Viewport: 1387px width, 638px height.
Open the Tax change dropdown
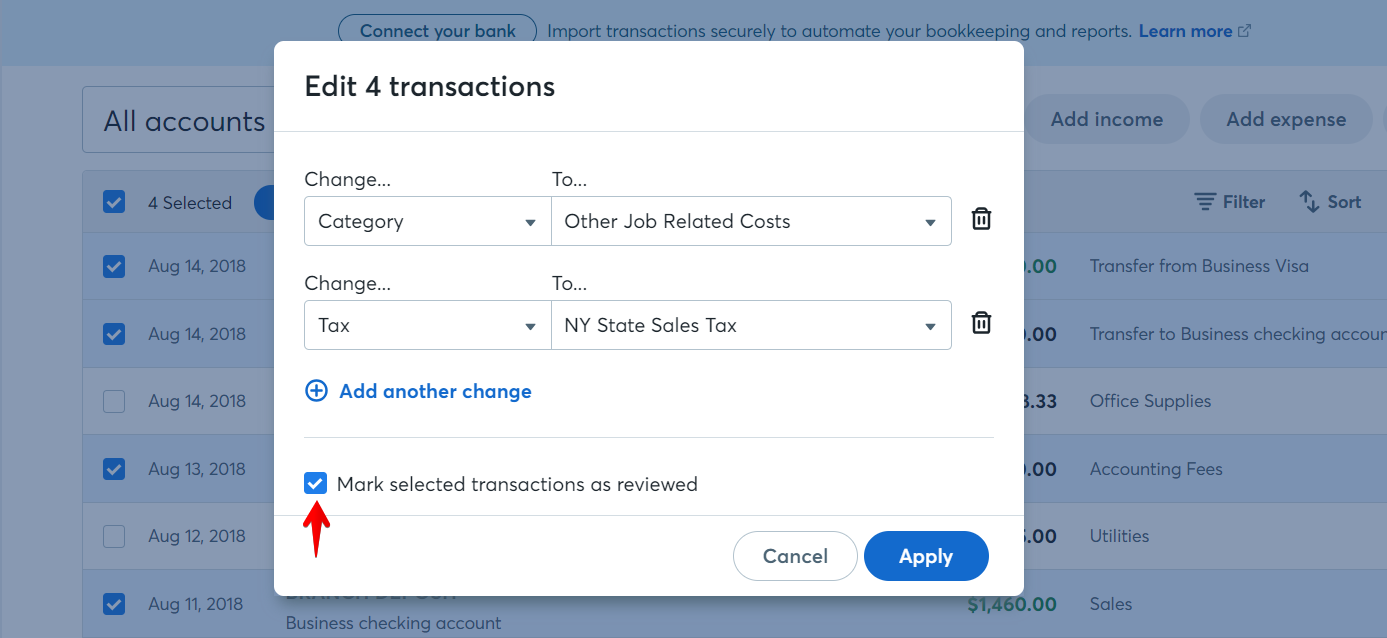pos(427,325)
